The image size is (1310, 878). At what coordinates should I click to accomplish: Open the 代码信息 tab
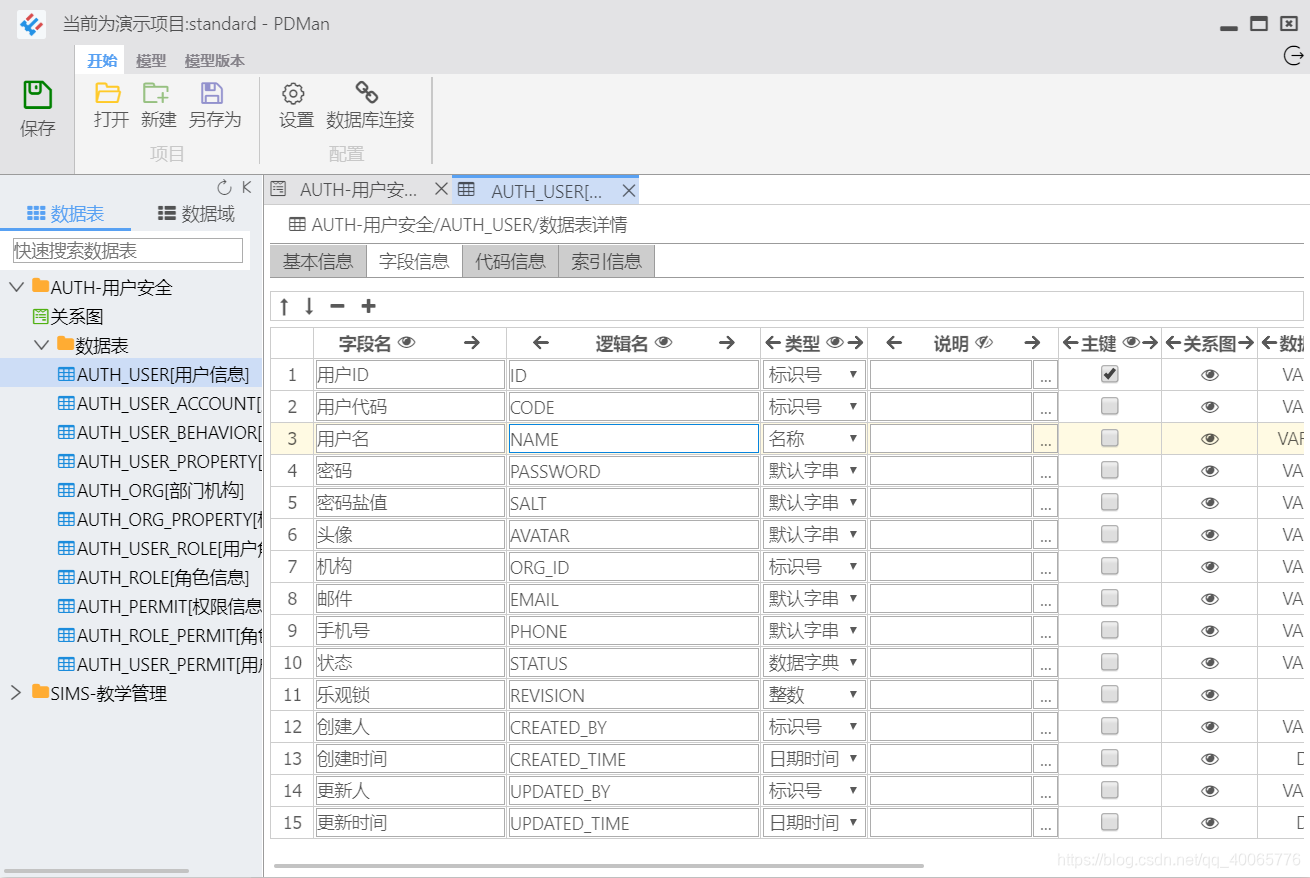point(510,262)
